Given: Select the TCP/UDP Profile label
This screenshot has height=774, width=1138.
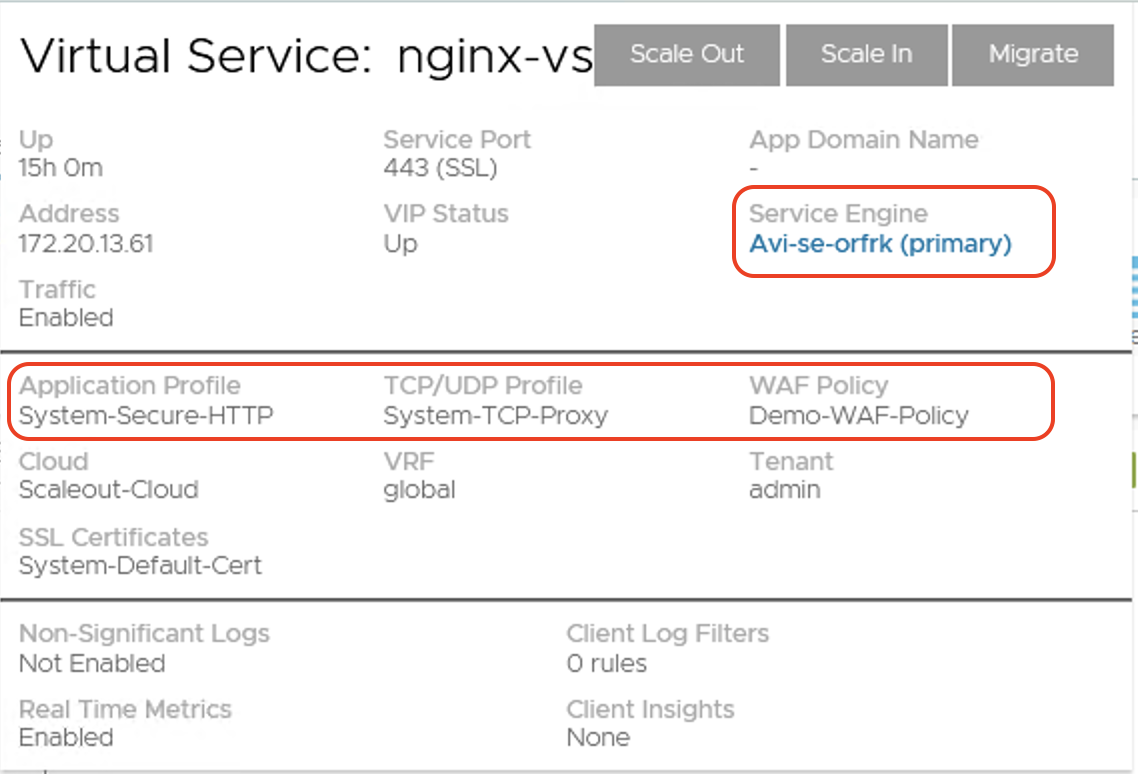Looking at the screenshot, I should [483, 386].
